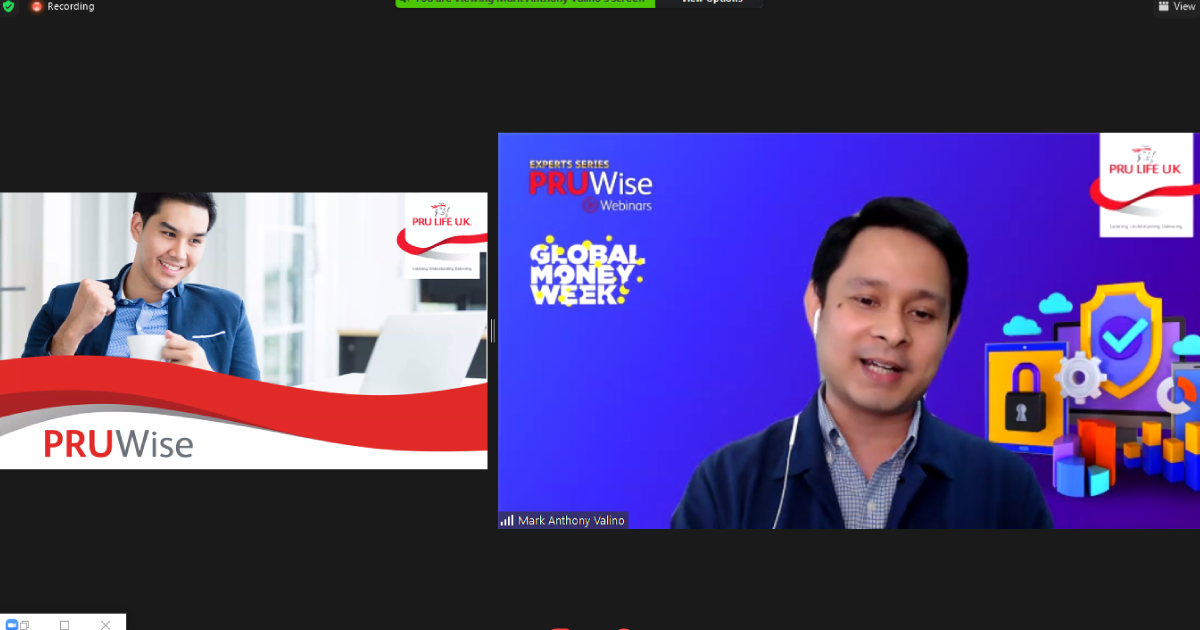Click the shared PRUWise slide
This screenshot has height=630, width=1200.
click(244, 330)
